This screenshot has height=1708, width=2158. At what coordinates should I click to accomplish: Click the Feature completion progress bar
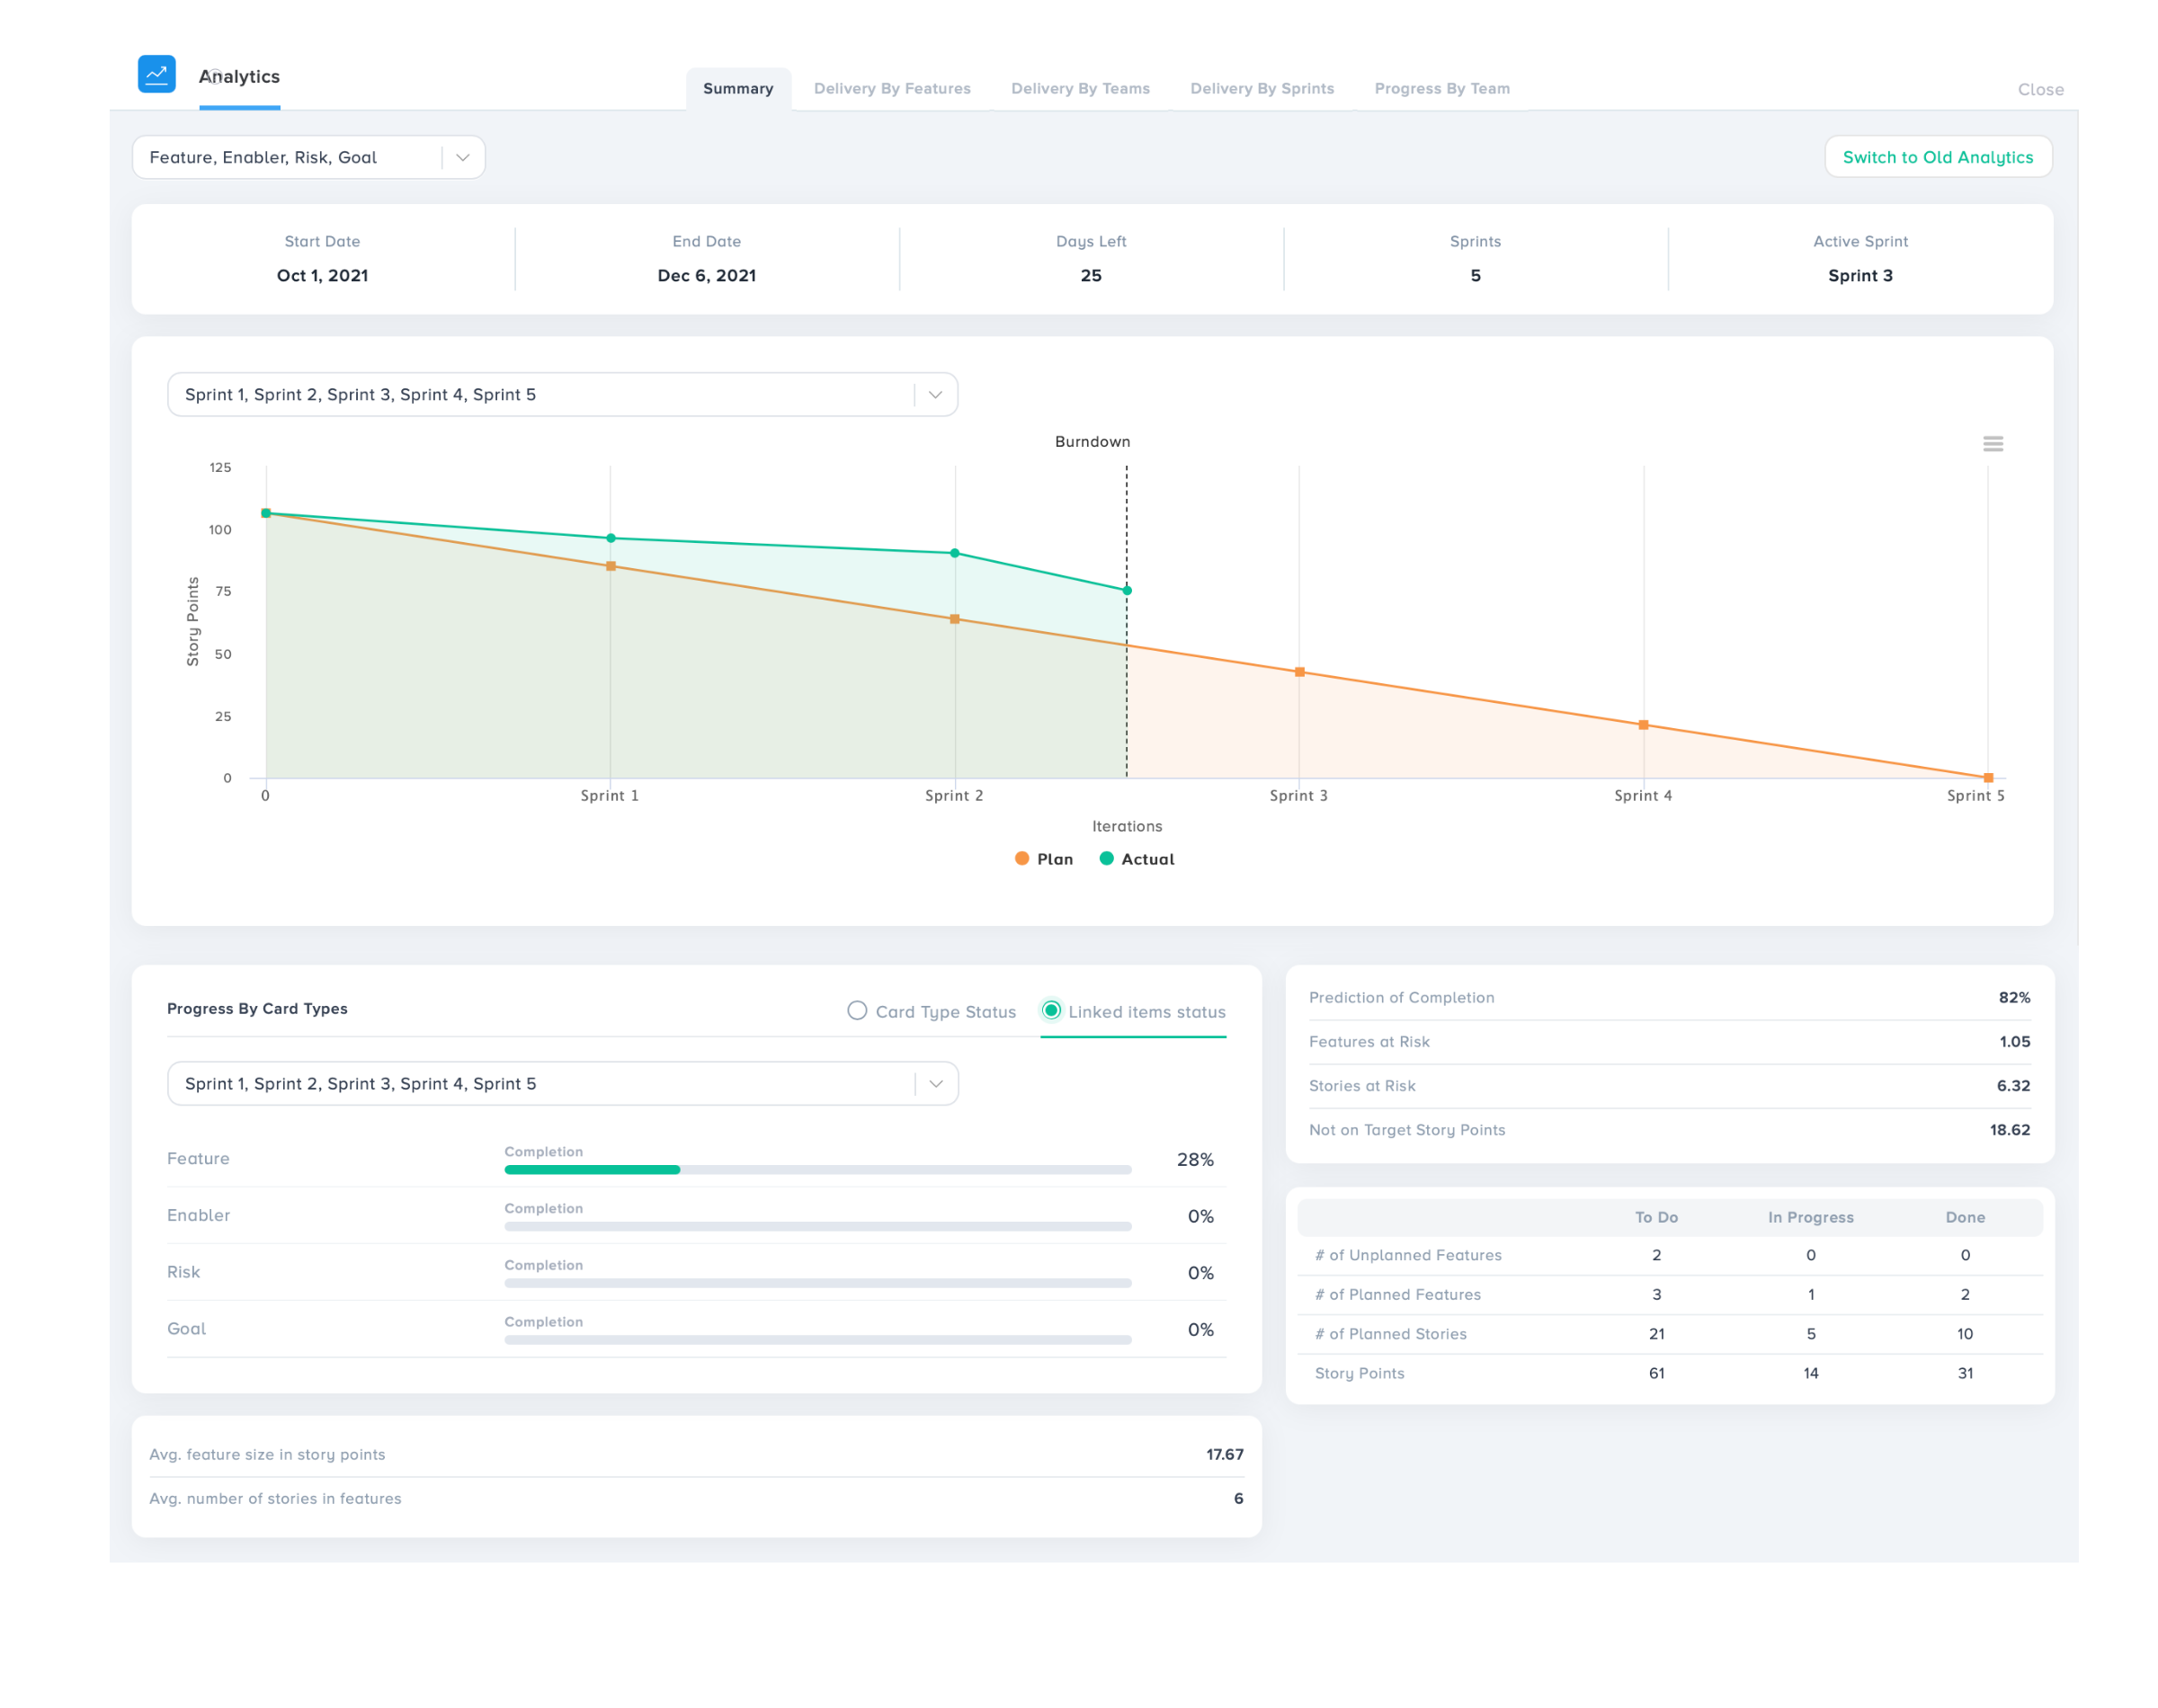coord(817,1169)
